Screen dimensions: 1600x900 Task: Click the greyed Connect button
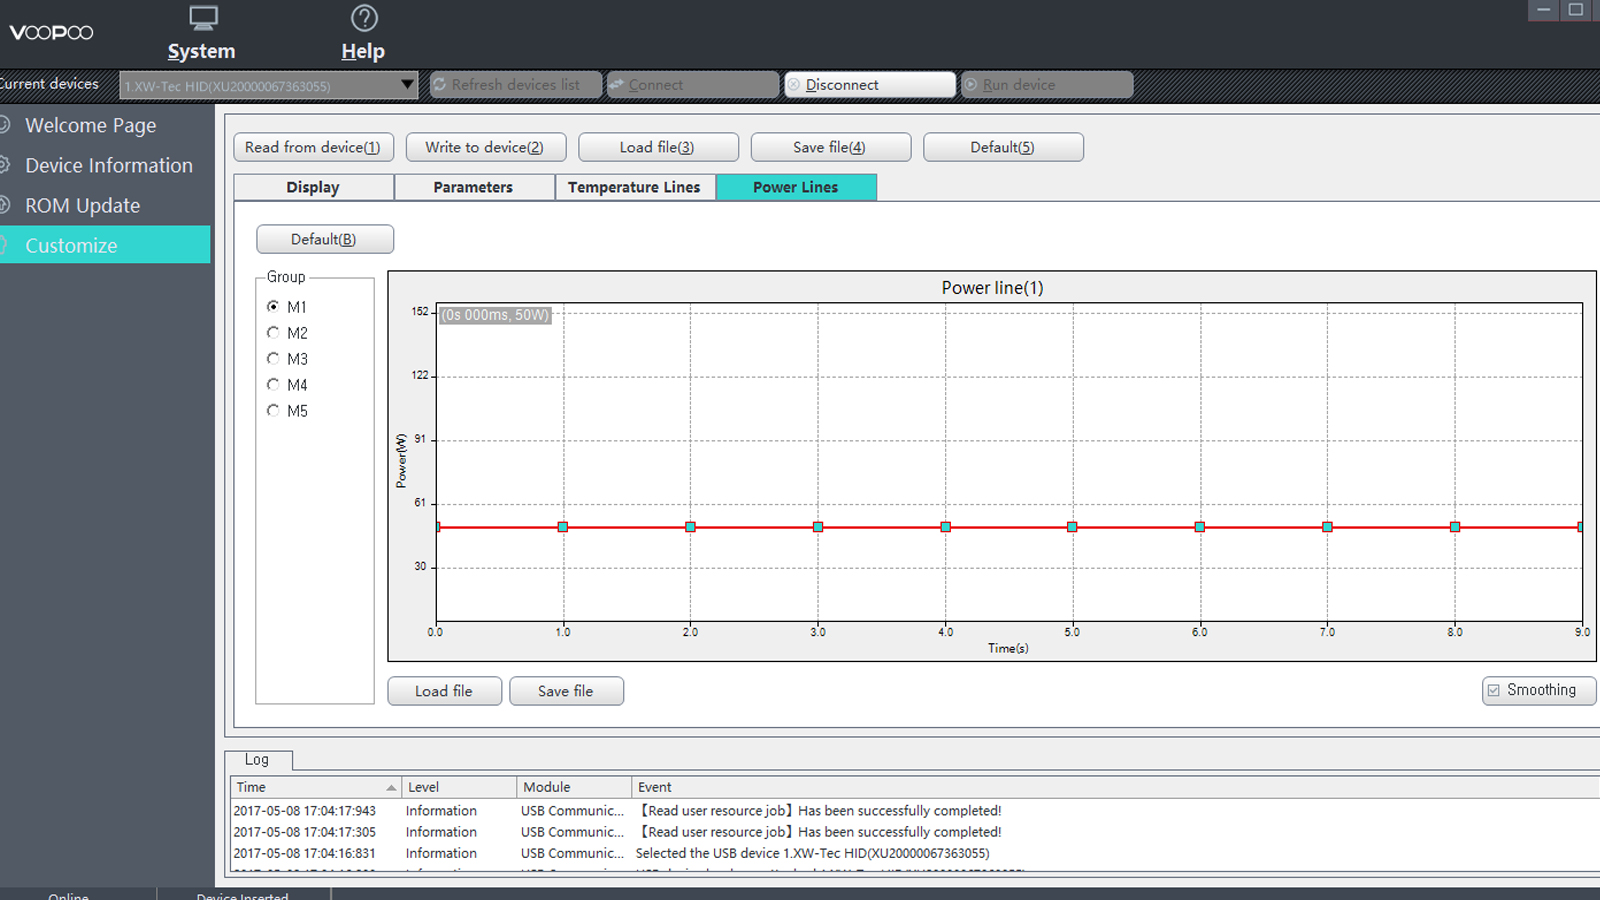click(x=692, y=85)
